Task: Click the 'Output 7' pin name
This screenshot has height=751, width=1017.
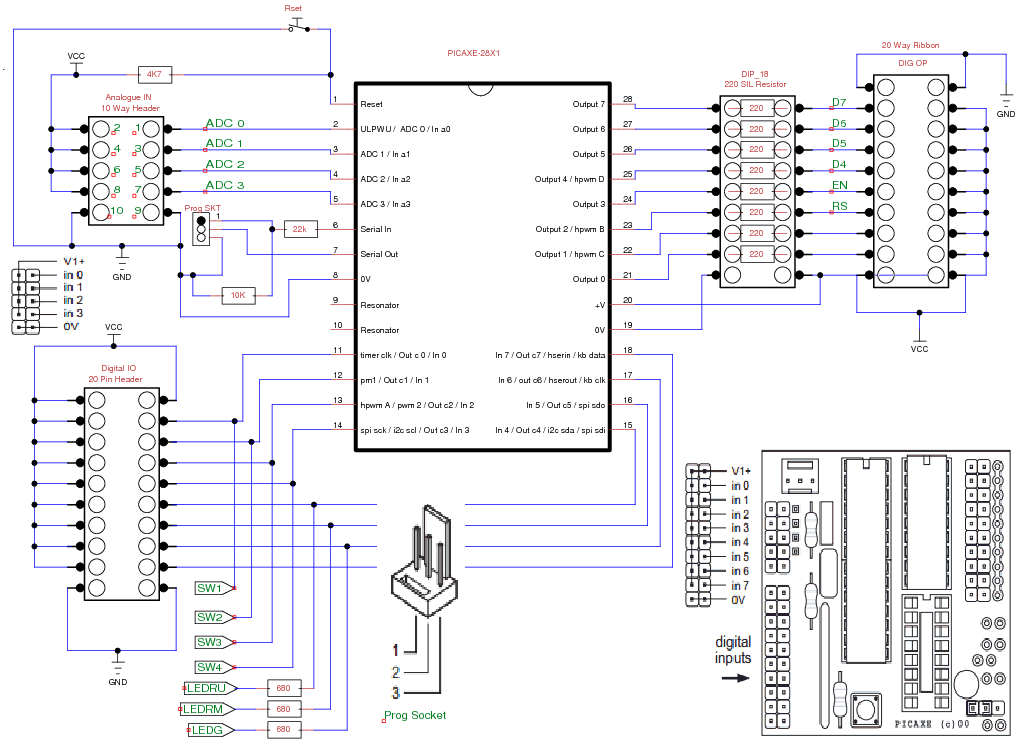Action: [589, 104]
